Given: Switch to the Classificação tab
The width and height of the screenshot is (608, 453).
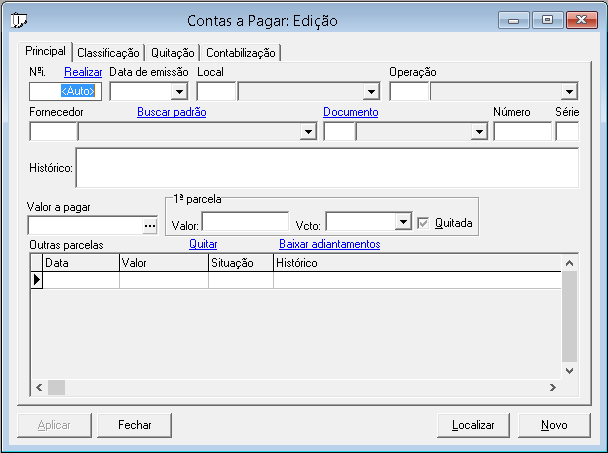Looking at the screenshot, I should click(x=108, y=53).
